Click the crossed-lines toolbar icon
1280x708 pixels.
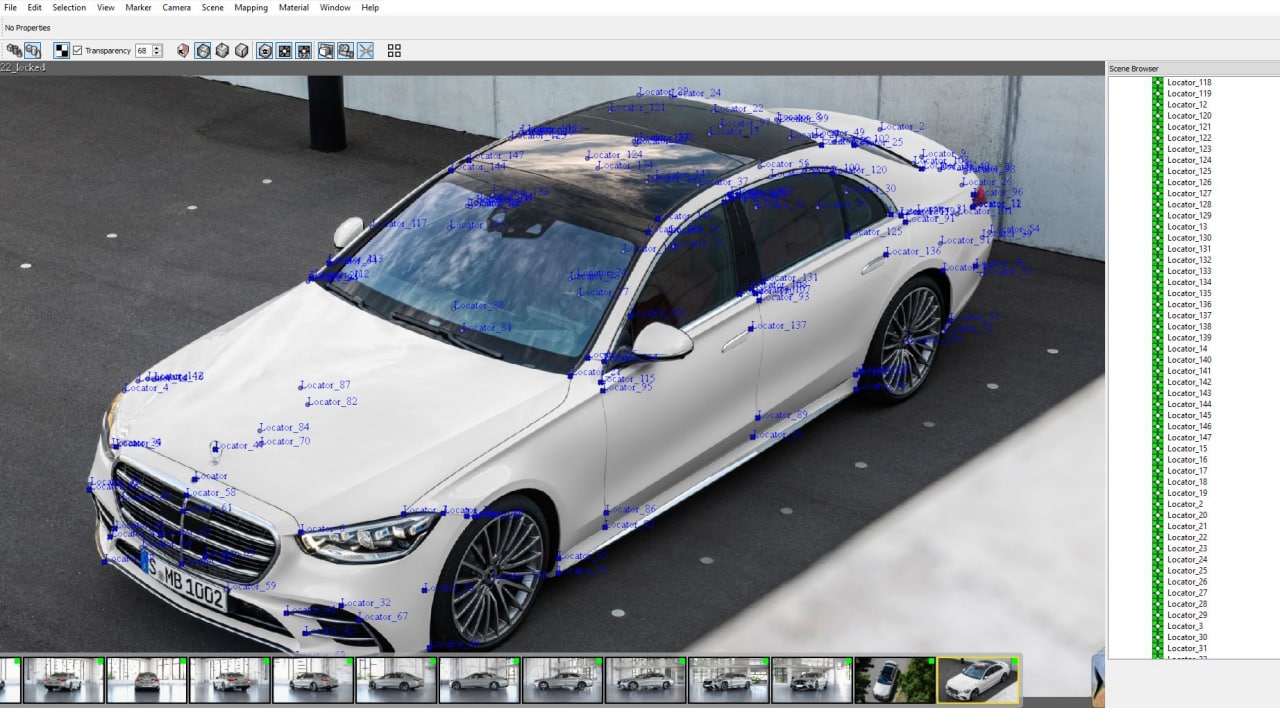click(x=365, y=50)
